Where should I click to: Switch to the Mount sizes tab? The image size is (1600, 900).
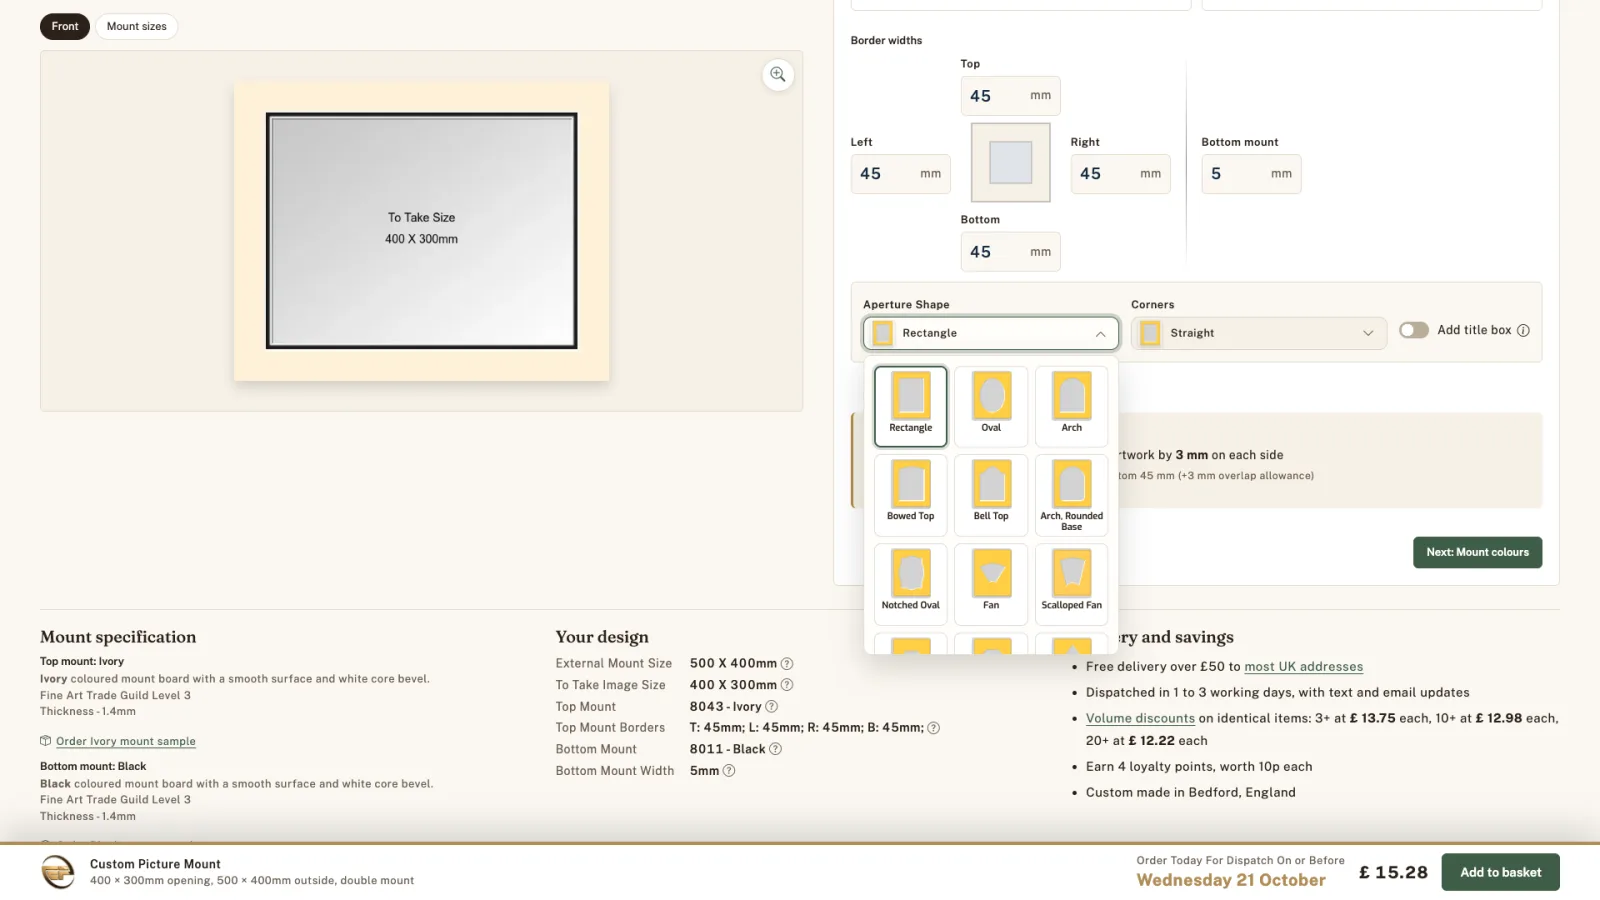point(137,26)
